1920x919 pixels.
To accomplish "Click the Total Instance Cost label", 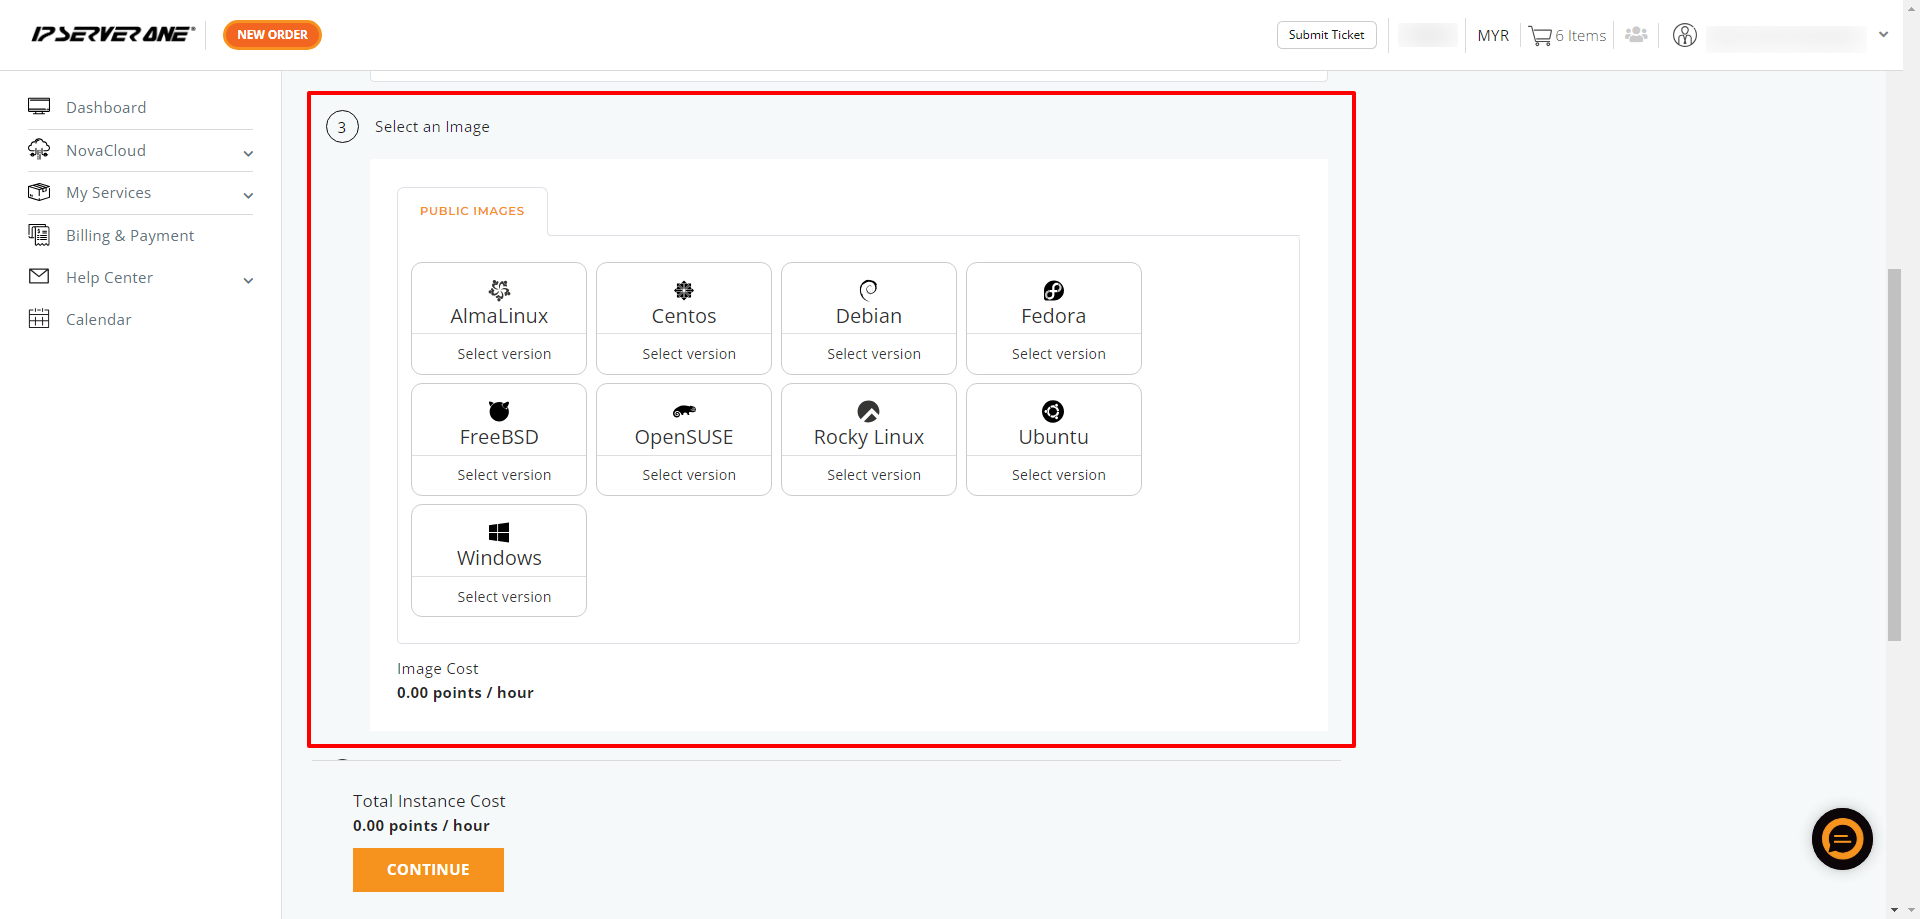I will tap(429, 801).
